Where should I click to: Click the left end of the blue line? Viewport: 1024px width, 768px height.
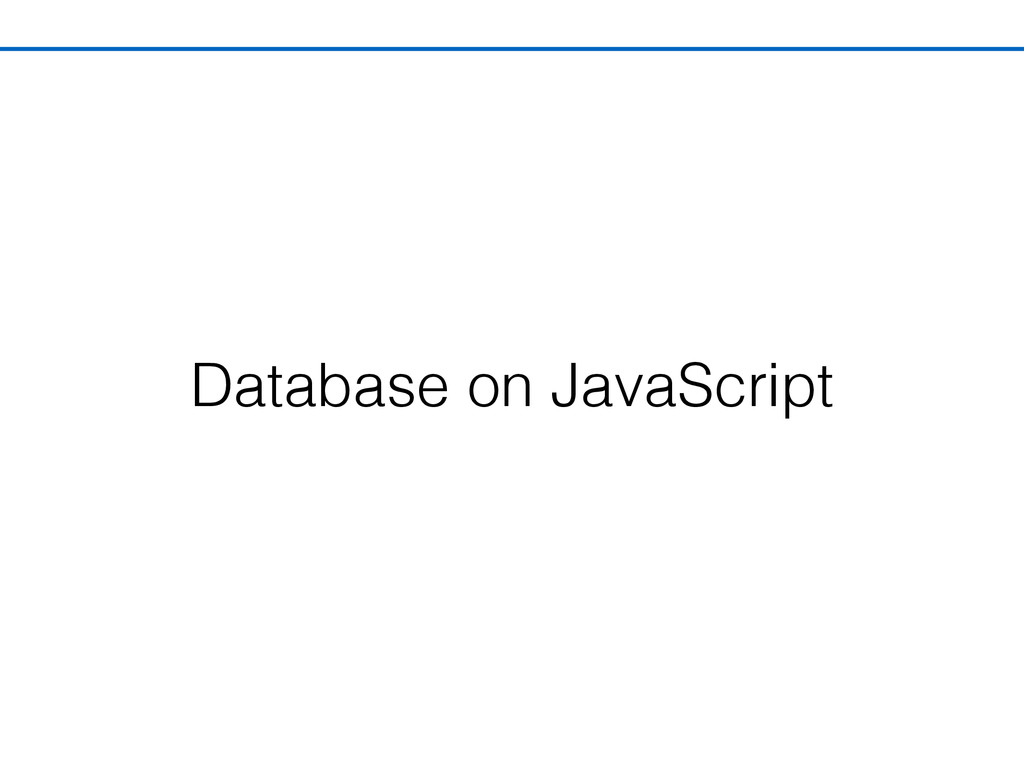click(3, 48)
